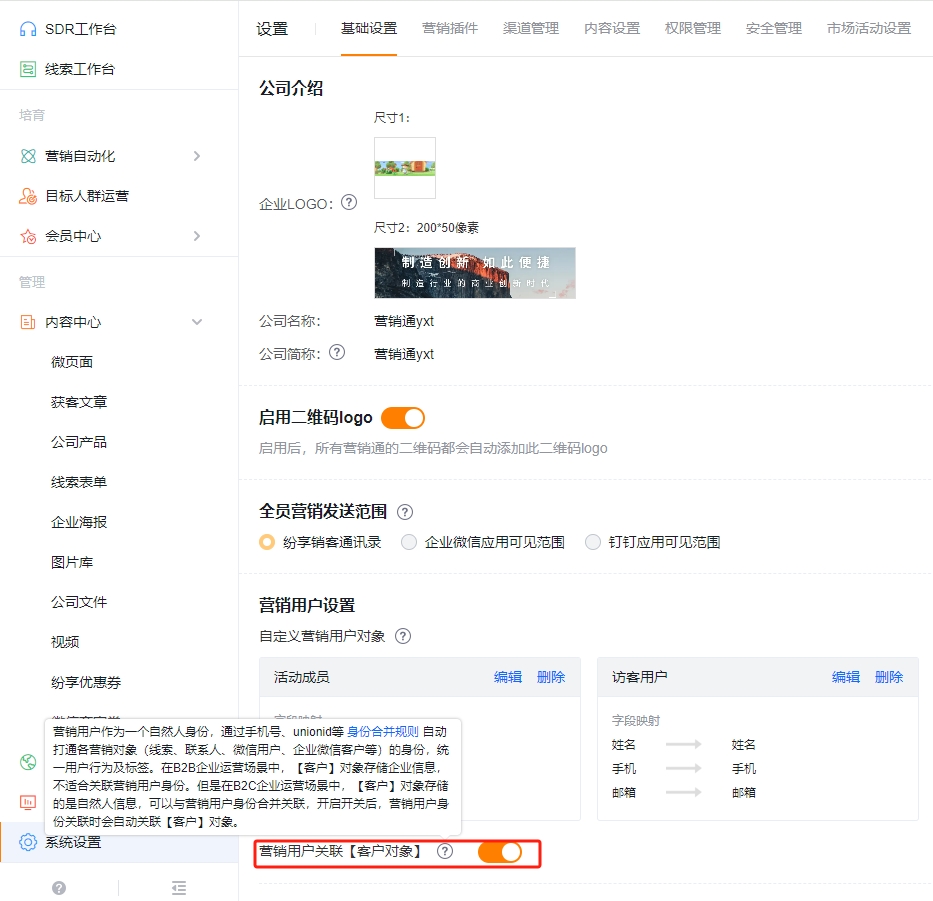
Task: Open the SDR工作台 headset icon
Action: pyautogui.click(x=27, y=29)
